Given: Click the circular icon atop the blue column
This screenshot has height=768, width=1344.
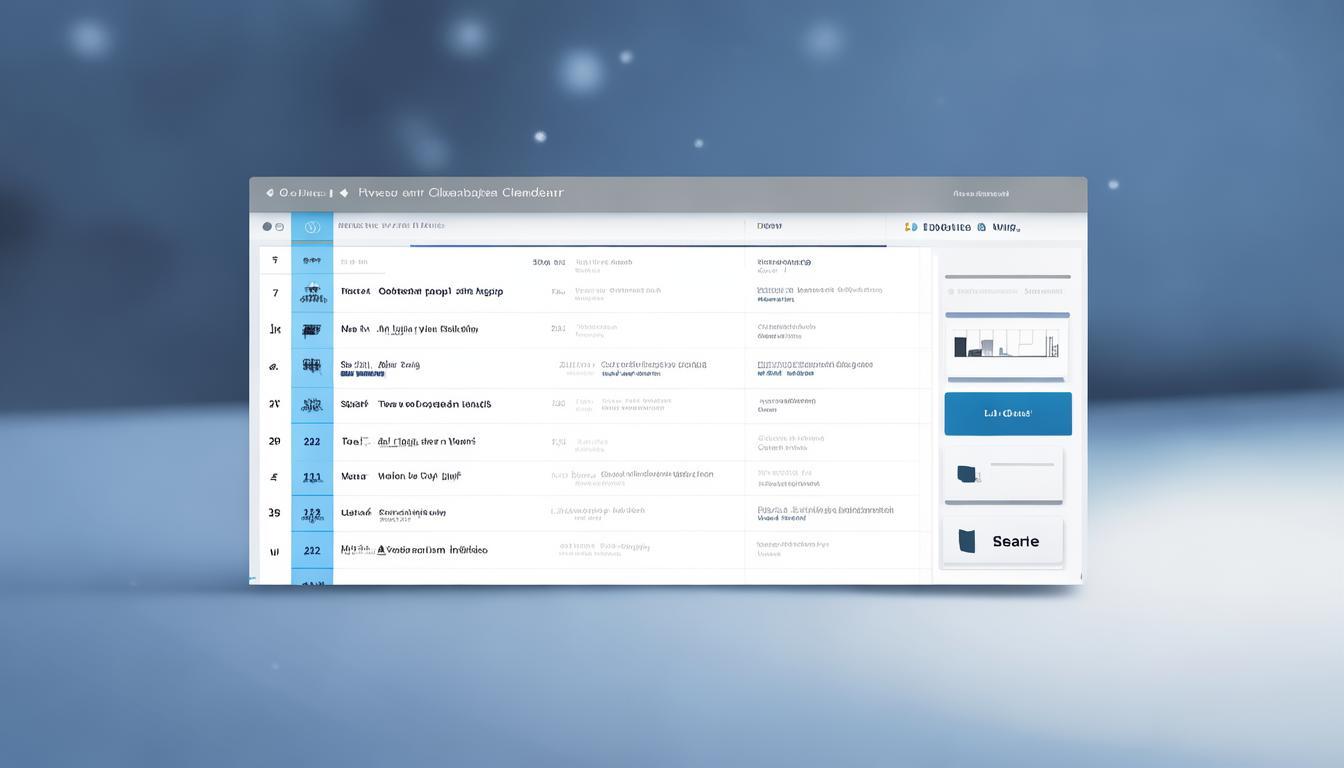Looking at the screenshot, I should pyautogui.click(x=312, y=227).
